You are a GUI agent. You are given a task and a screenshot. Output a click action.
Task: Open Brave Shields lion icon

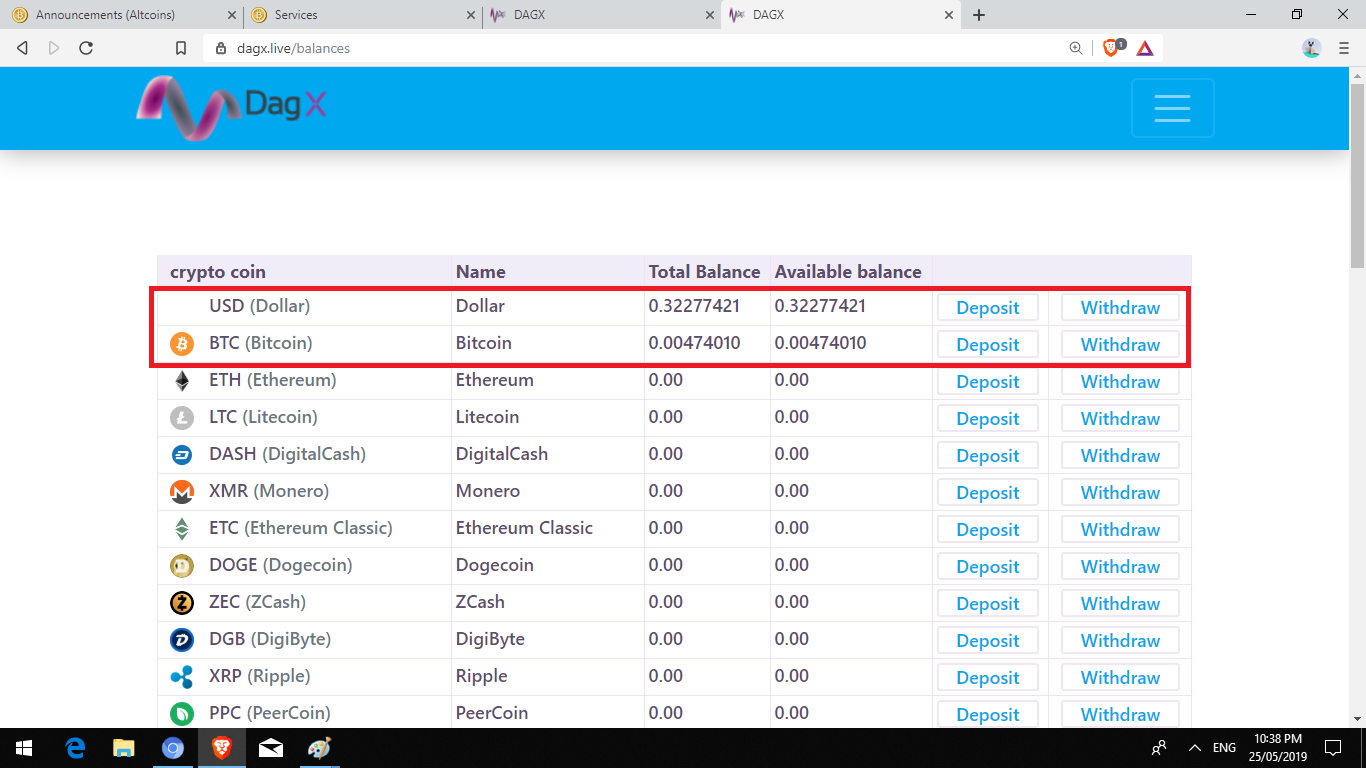[1112, 48]
